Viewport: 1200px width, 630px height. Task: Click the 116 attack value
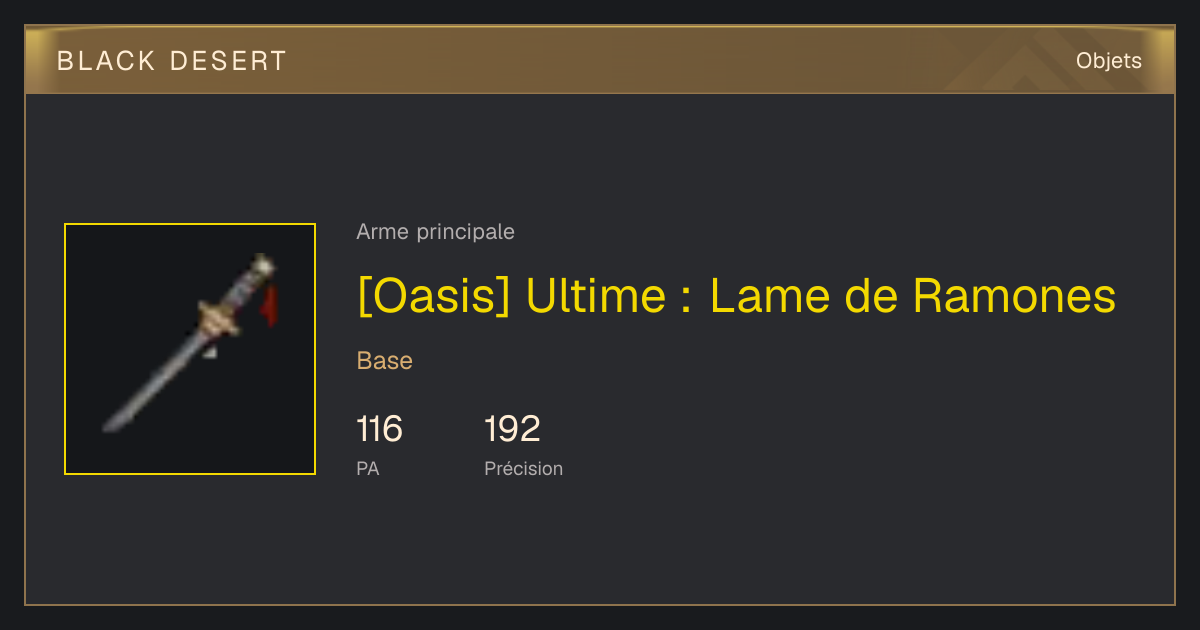[x=379, y=429]
